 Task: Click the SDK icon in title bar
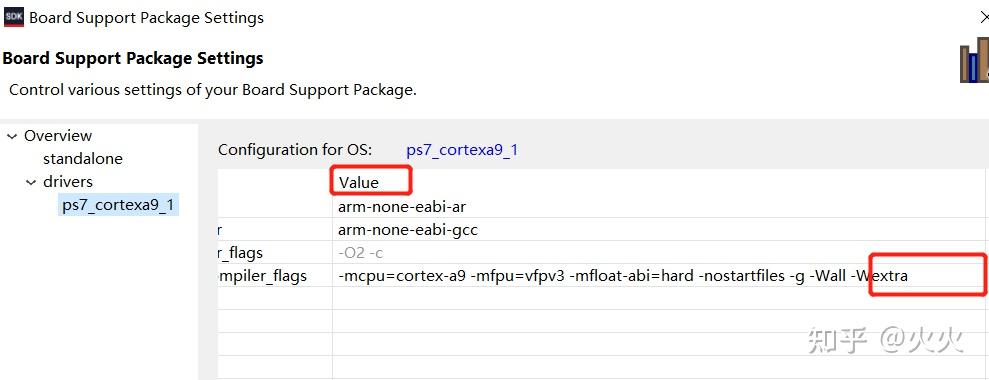tap(14, 17)
